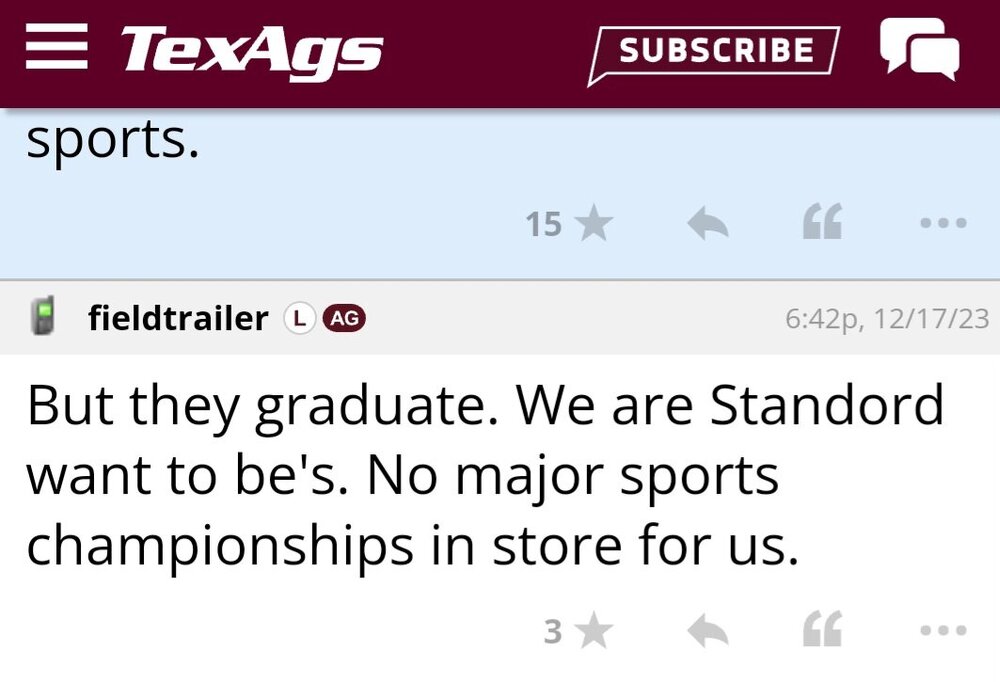Image resolution: width=1000 pixels, height=682 pixels.
Task: Click the star count 3 number
Action: (553, 631)
